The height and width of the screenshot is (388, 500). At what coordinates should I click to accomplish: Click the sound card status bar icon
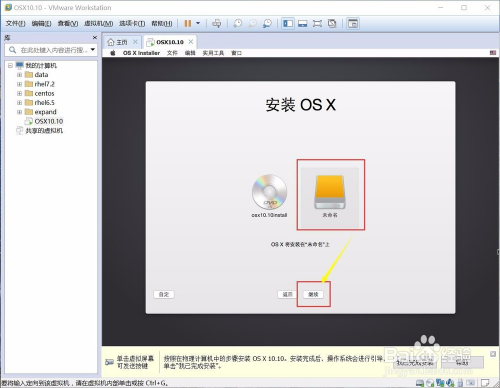tap(450, 383)
